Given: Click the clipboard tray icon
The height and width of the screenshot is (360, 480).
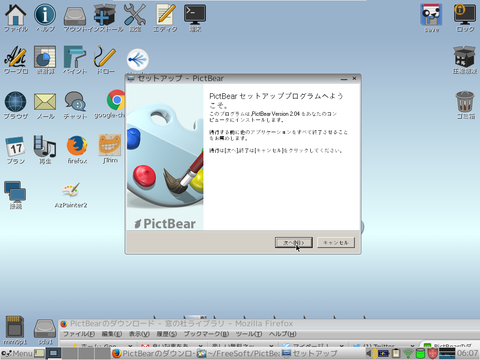Looking at the screenshot, I should click(x=396, y=353).
